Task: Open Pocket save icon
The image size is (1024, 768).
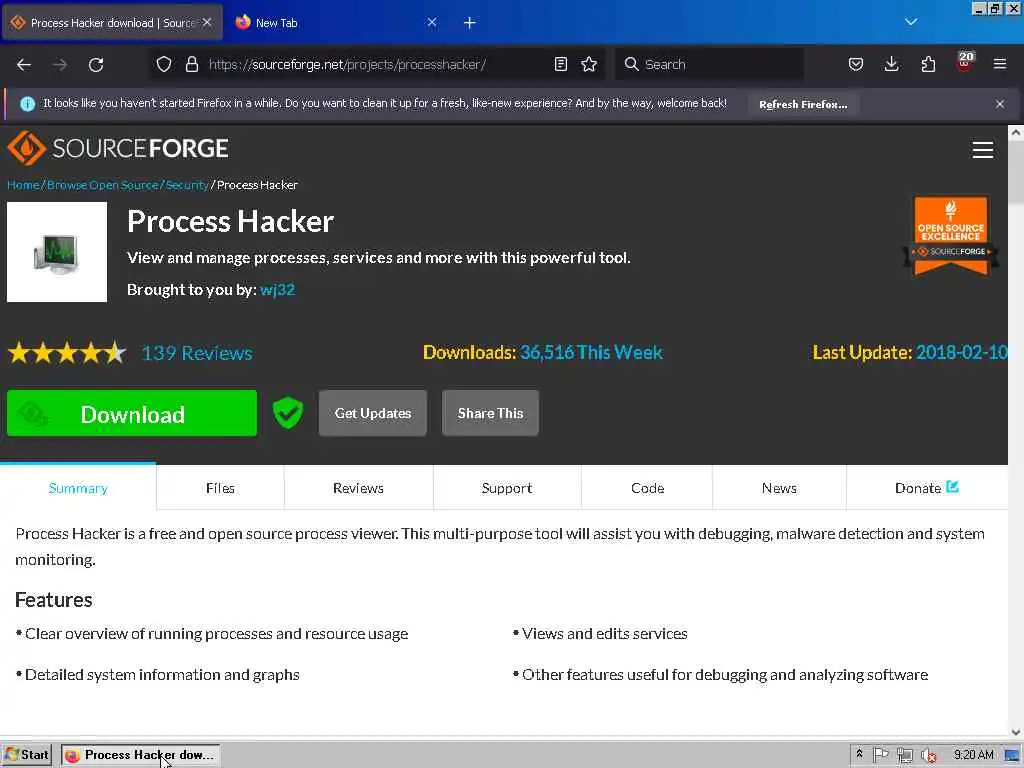Action: point(856,64)
